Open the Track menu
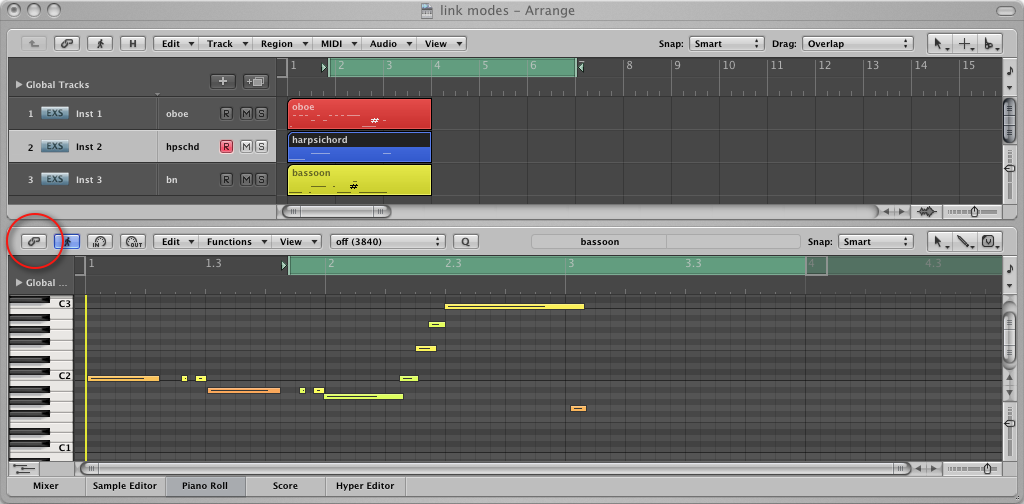 click(x=225, y=44)
